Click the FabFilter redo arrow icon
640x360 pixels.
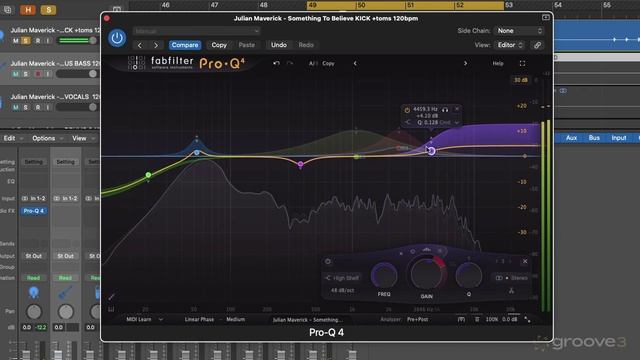(290, 63)
